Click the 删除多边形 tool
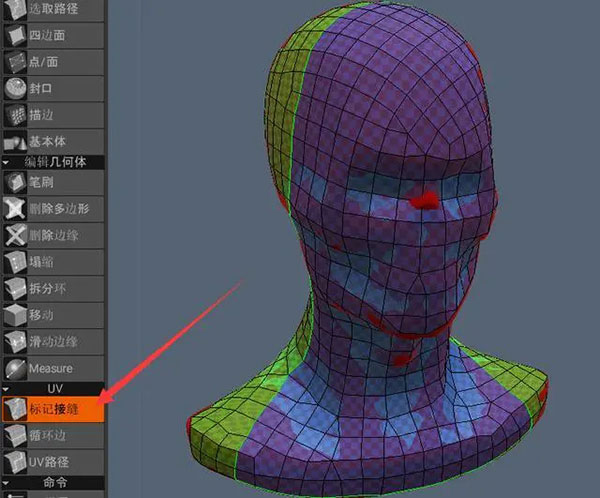 pyautogui.click(x=52, y=209)
